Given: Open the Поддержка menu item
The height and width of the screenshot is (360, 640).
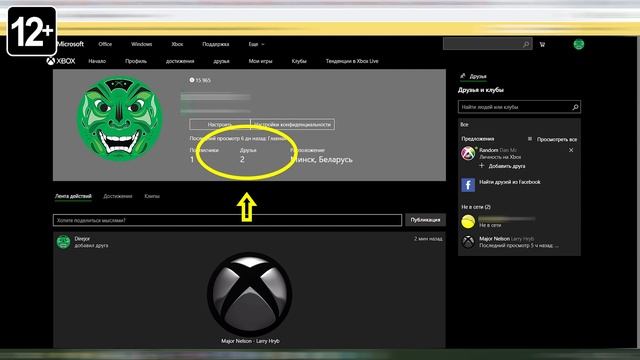Looking at the screenshot, I should pyautogui.click(x=216, y=44).
